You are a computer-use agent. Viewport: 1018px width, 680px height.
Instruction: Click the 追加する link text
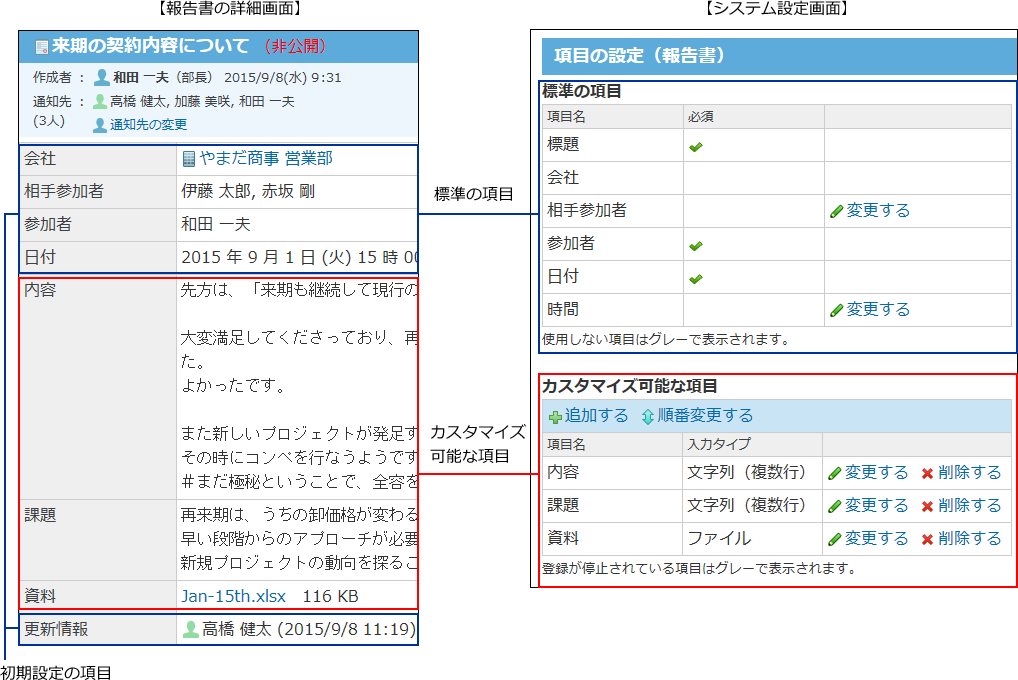tap(597, 416)
